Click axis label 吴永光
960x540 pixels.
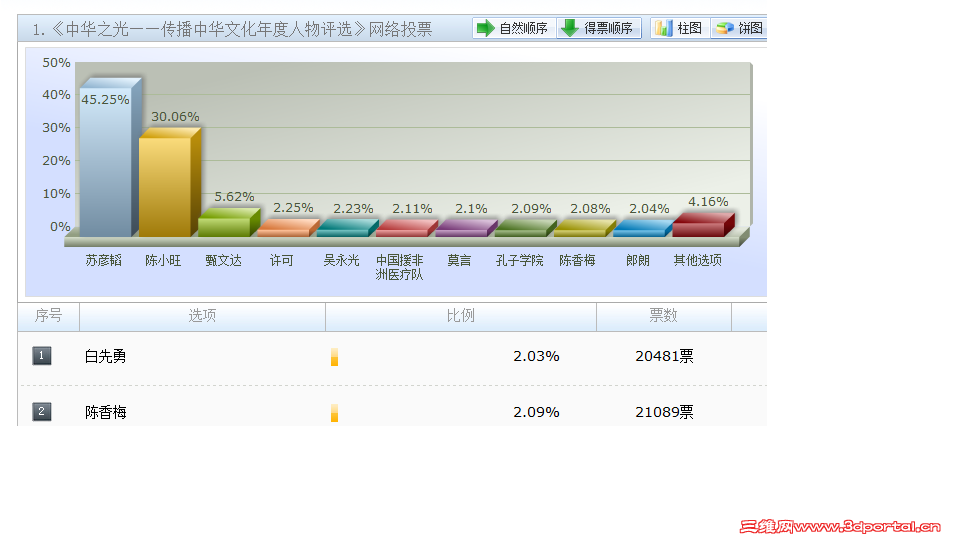341,260
